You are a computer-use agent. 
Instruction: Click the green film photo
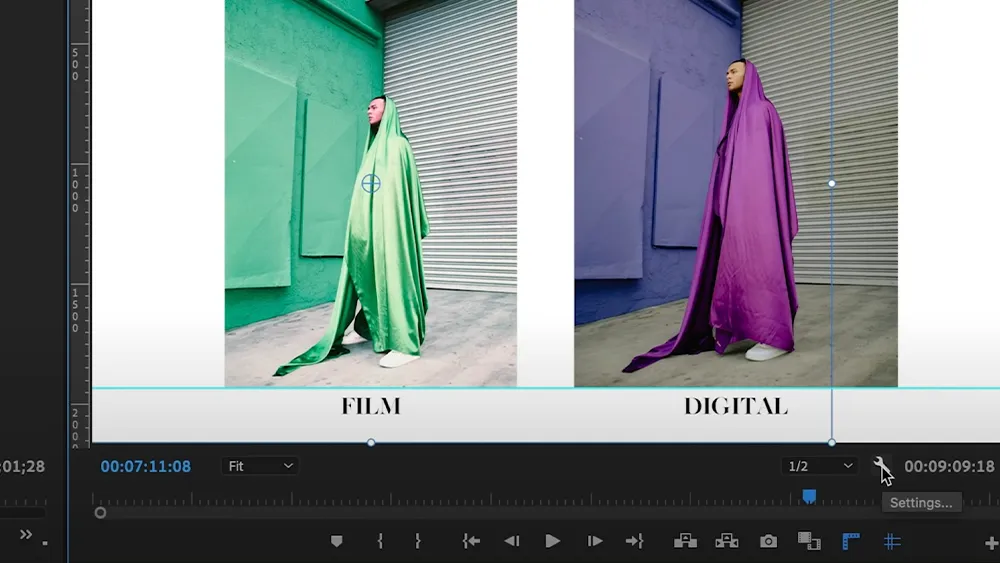pyautogui.click(x=371, y=193)
